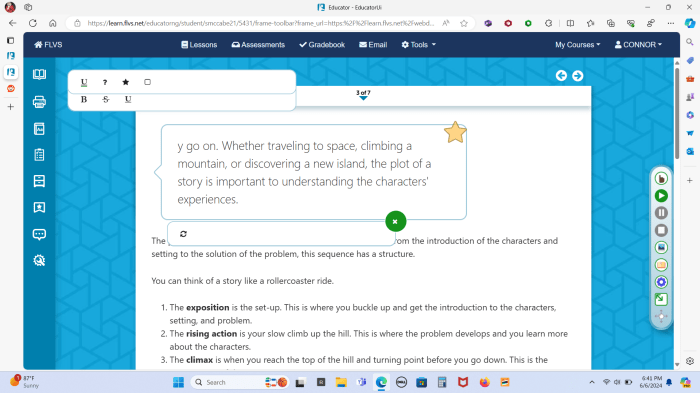Click the orange book reader tool

661,265
